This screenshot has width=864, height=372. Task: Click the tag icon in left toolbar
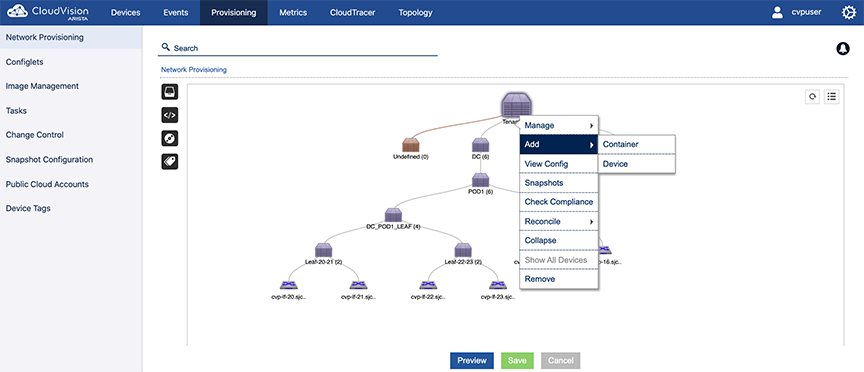tap(170, 161)
